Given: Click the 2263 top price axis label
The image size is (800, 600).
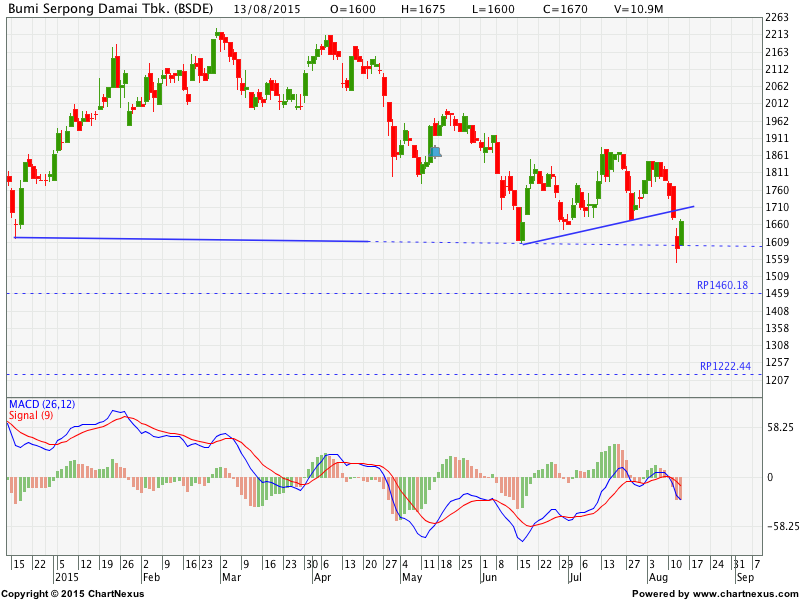Looking at the screenshot, I should [776, 18].
